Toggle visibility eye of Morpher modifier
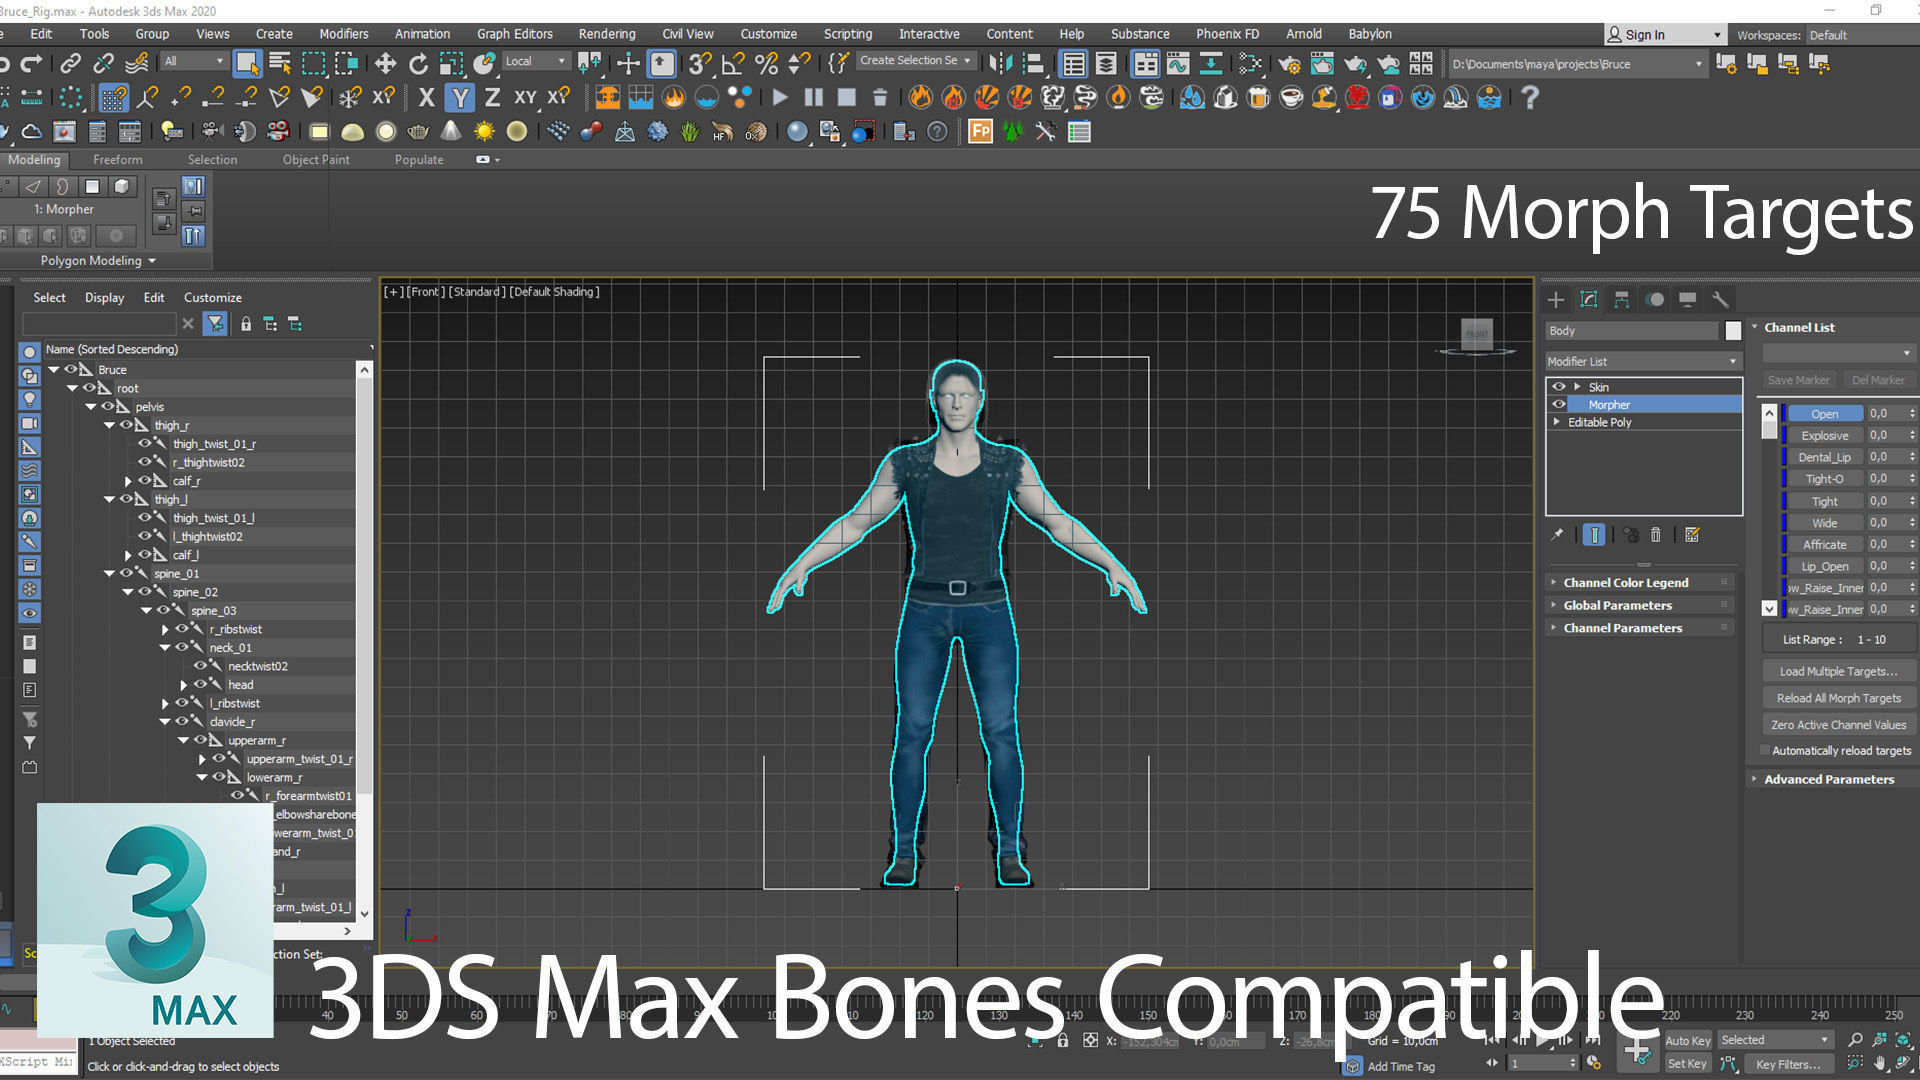 1558,405
